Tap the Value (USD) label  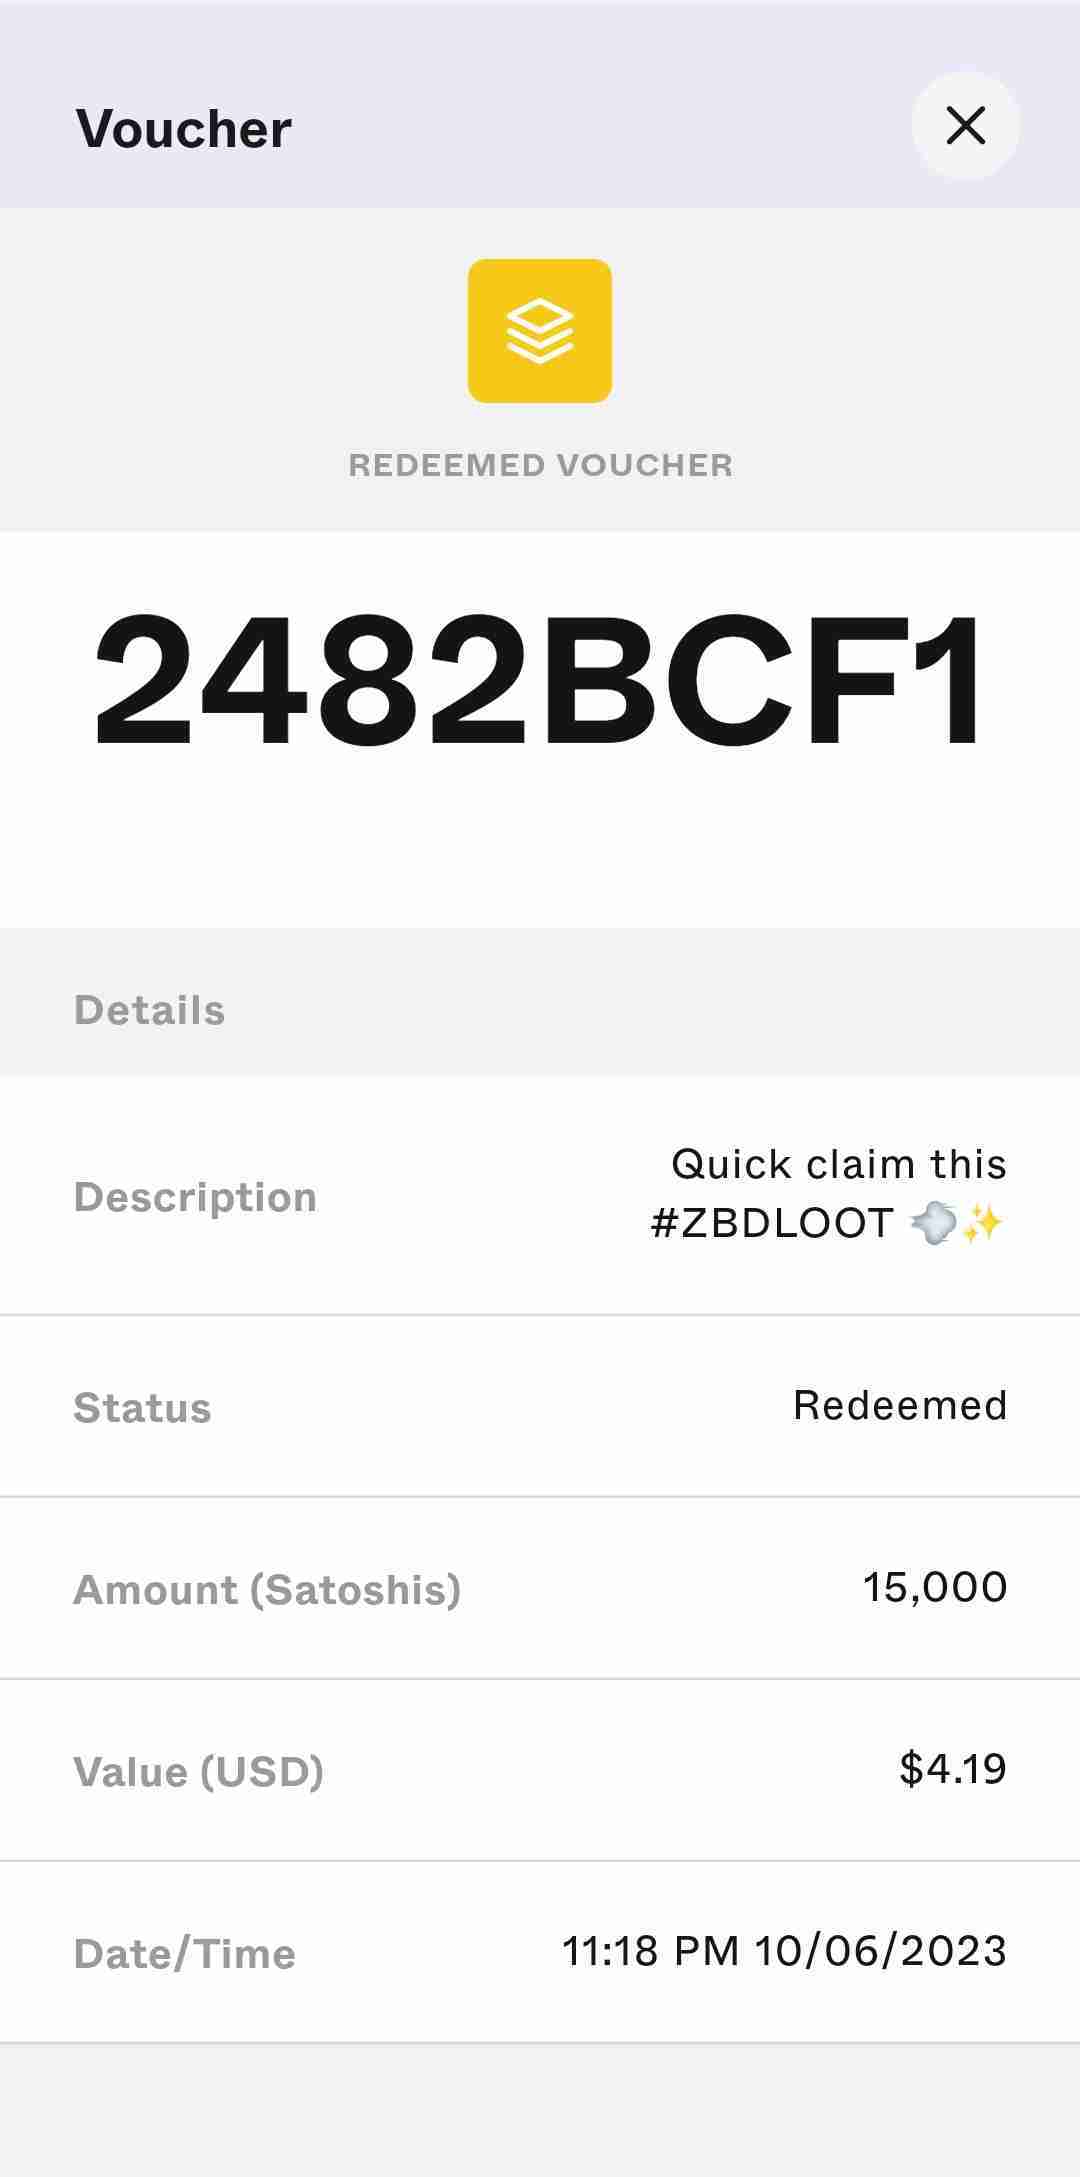click(198, 1772)
